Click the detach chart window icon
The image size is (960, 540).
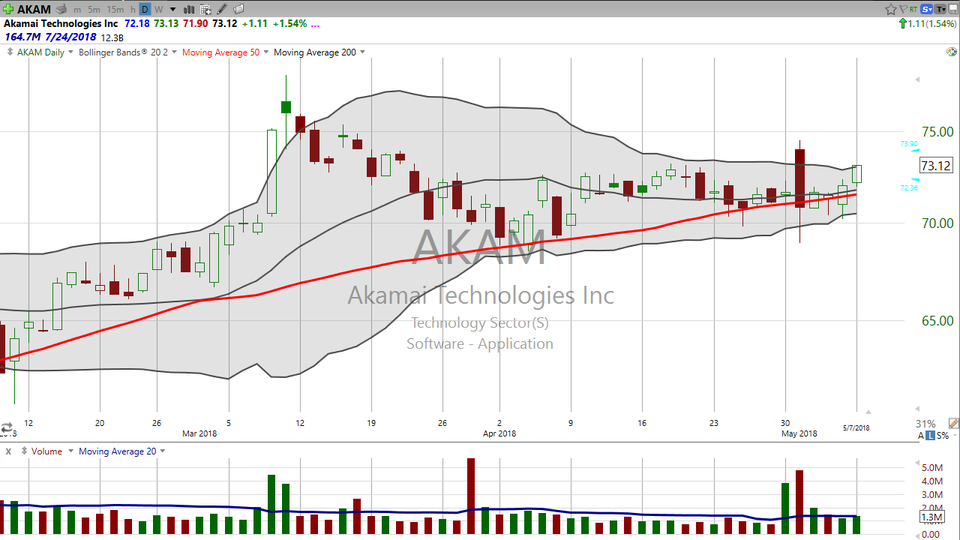(x=953, y=9)
